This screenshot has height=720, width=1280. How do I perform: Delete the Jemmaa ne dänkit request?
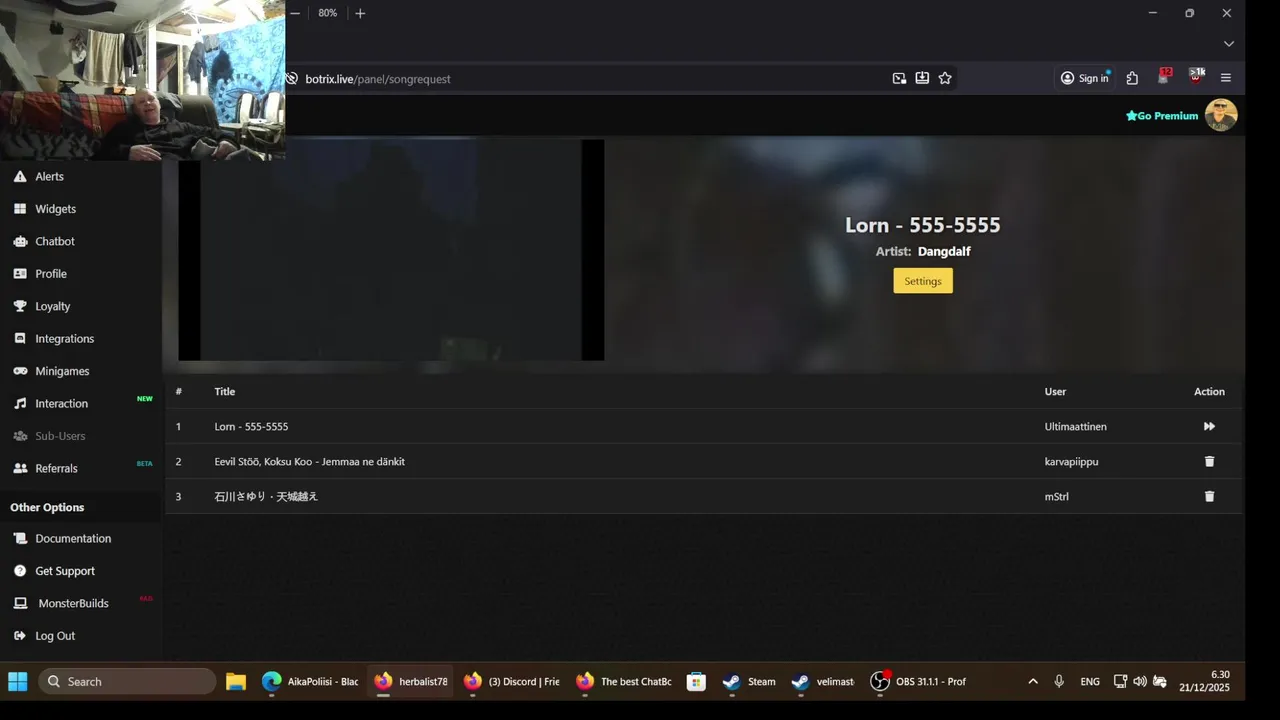[x=1209, y=461]
